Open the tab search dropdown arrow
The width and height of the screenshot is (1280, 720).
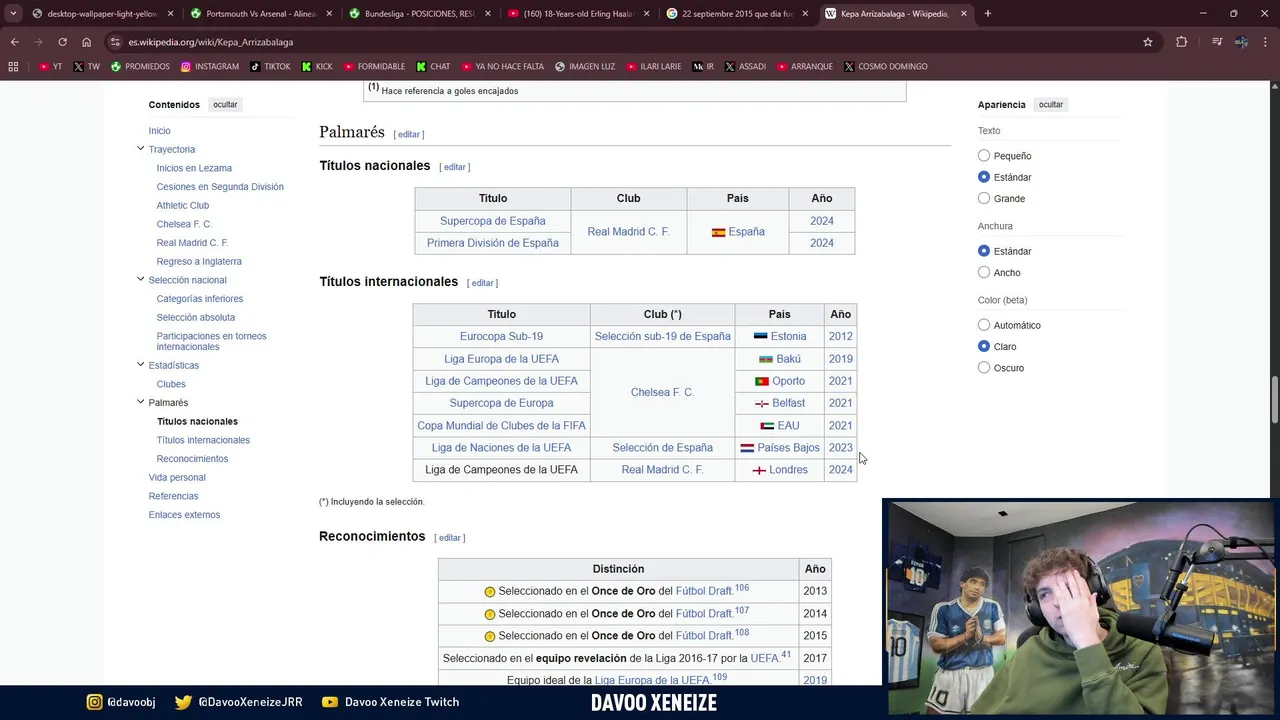(x=13, y=14)
